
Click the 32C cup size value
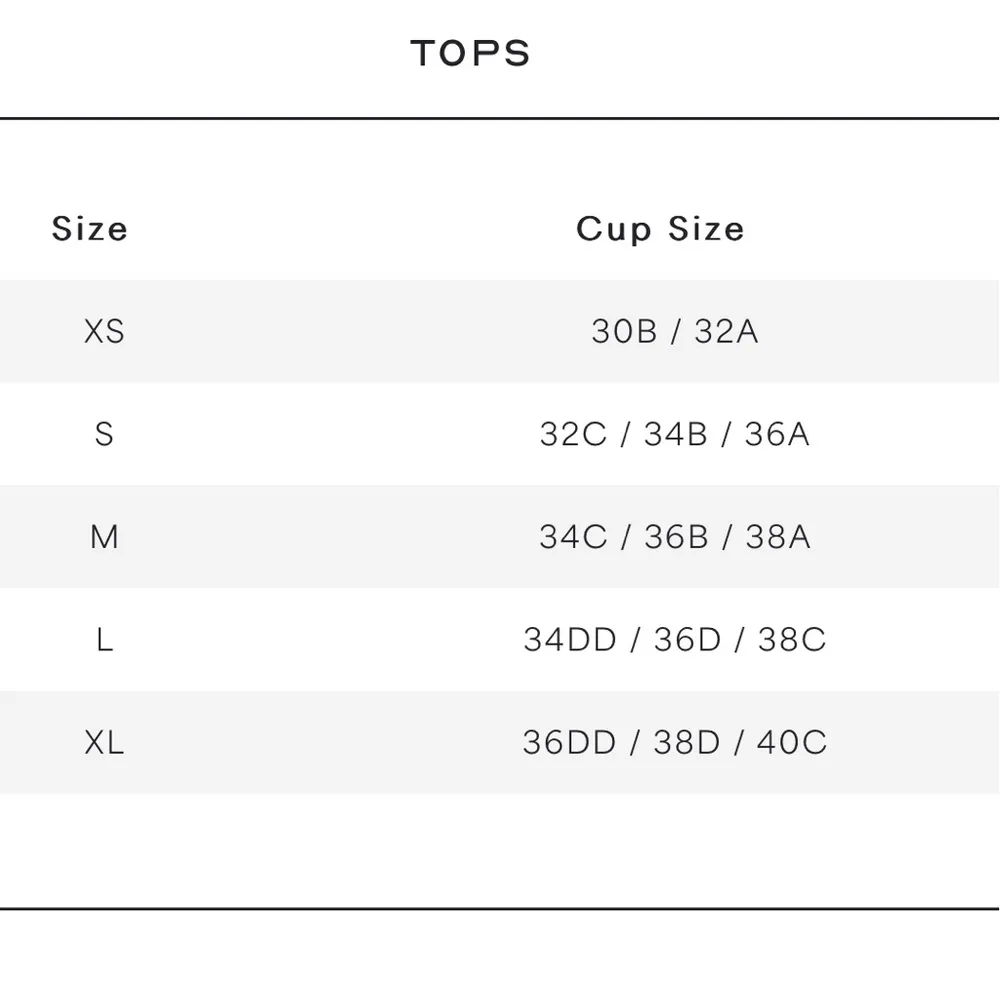[573, 434]
